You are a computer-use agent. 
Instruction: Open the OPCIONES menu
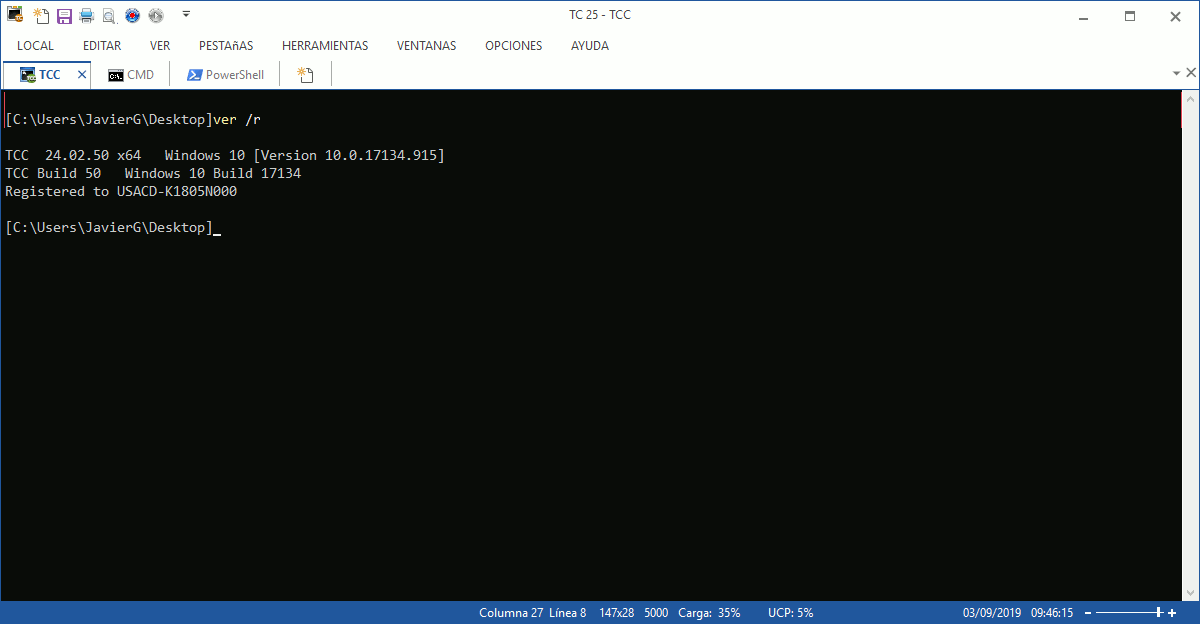(x=514, y=46)
